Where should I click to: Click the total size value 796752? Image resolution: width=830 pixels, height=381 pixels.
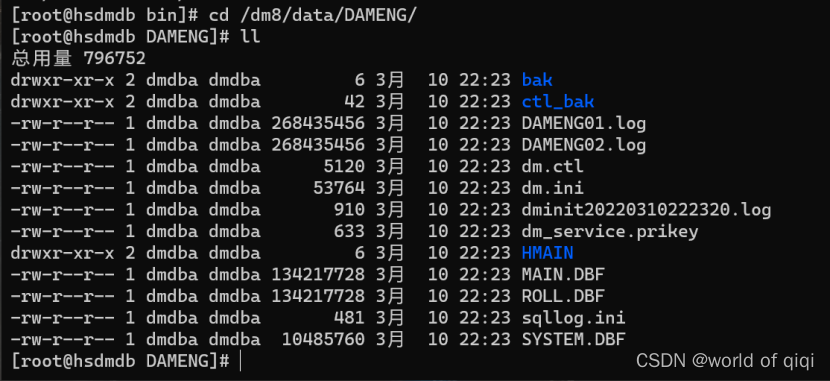click(114, 59)
